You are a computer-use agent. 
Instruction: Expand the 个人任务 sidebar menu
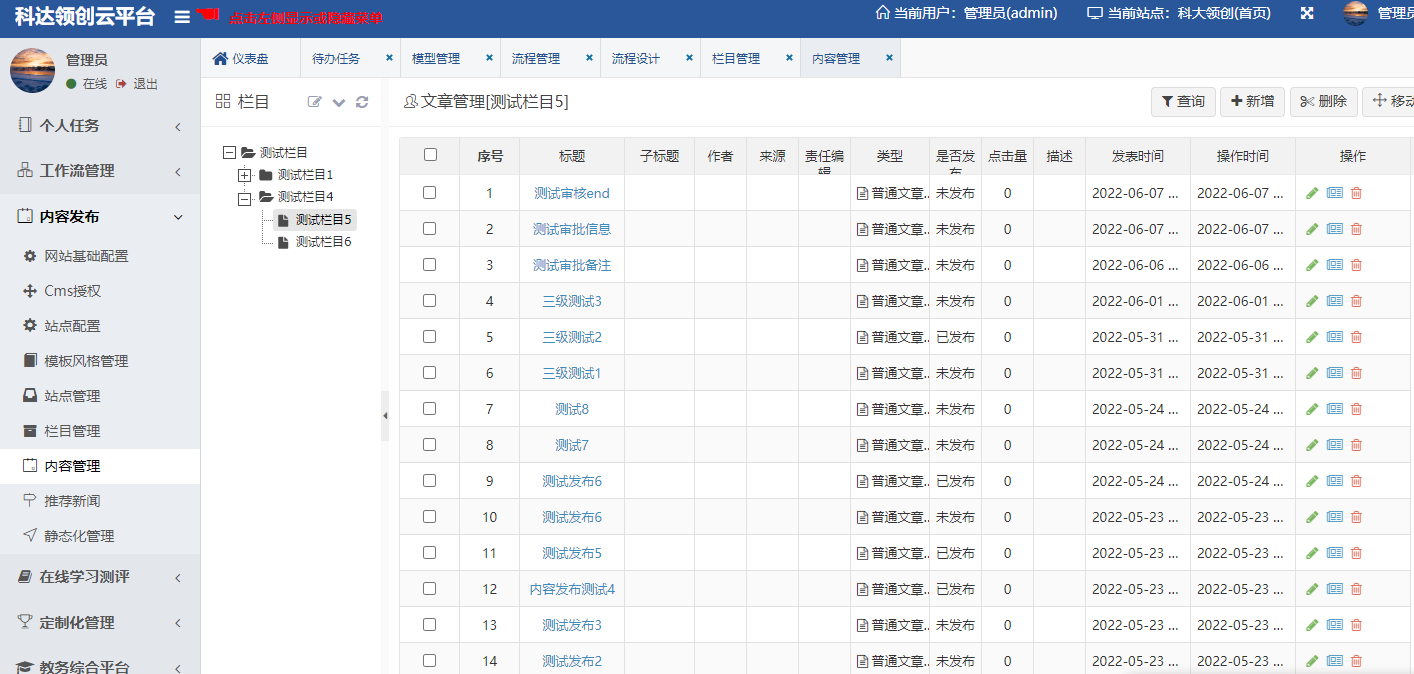coord(100,126)
